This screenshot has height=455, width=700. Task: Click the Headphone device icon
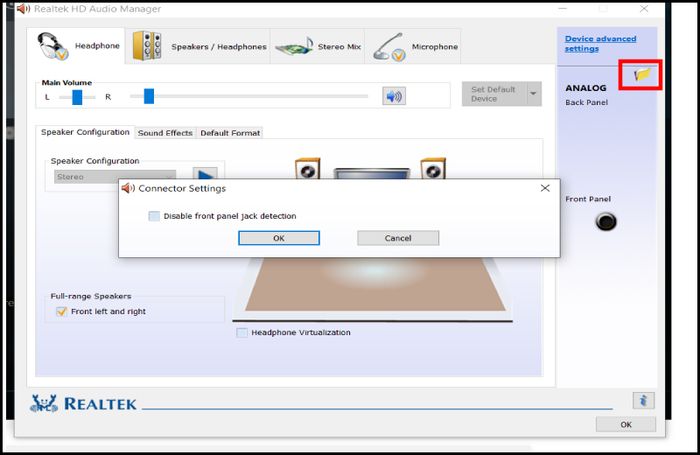[53, 46]
